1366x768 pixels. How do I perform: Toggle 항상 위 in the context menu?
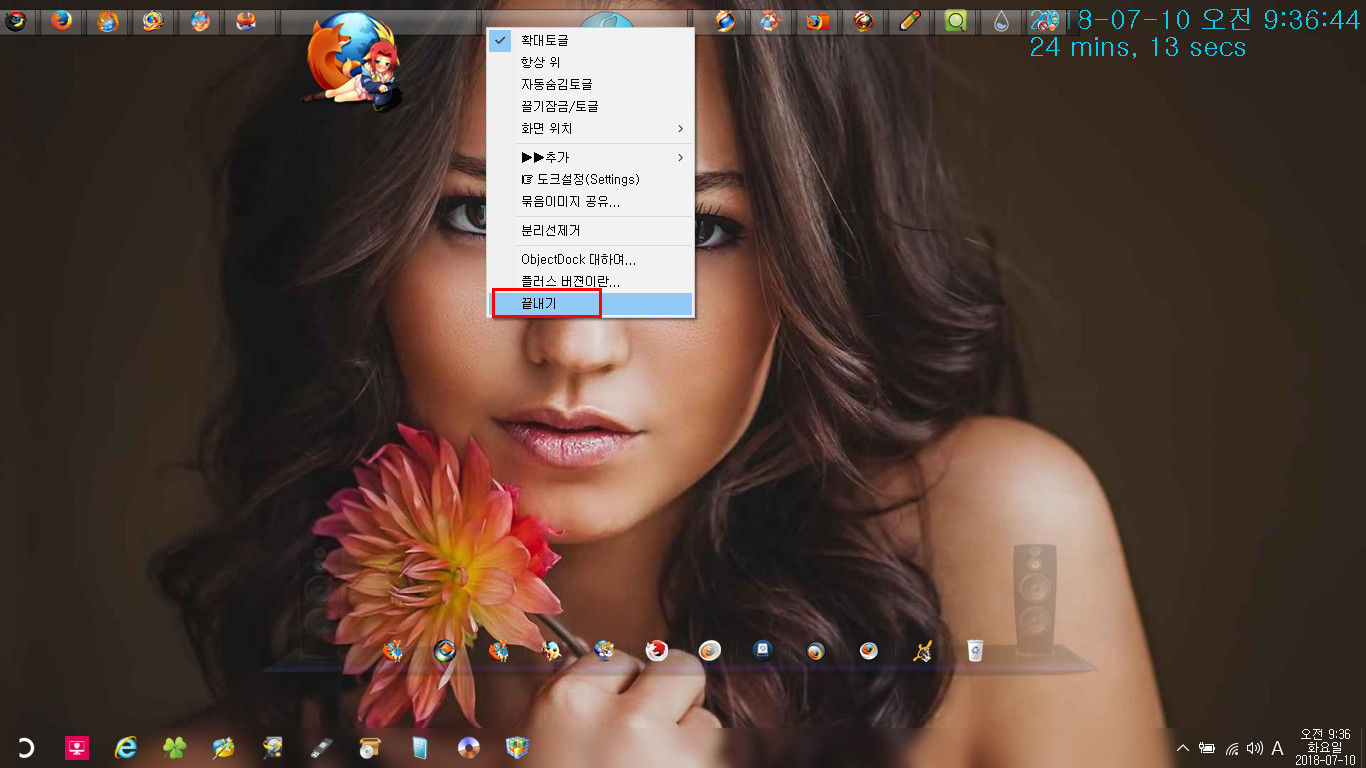coord(591,62)
